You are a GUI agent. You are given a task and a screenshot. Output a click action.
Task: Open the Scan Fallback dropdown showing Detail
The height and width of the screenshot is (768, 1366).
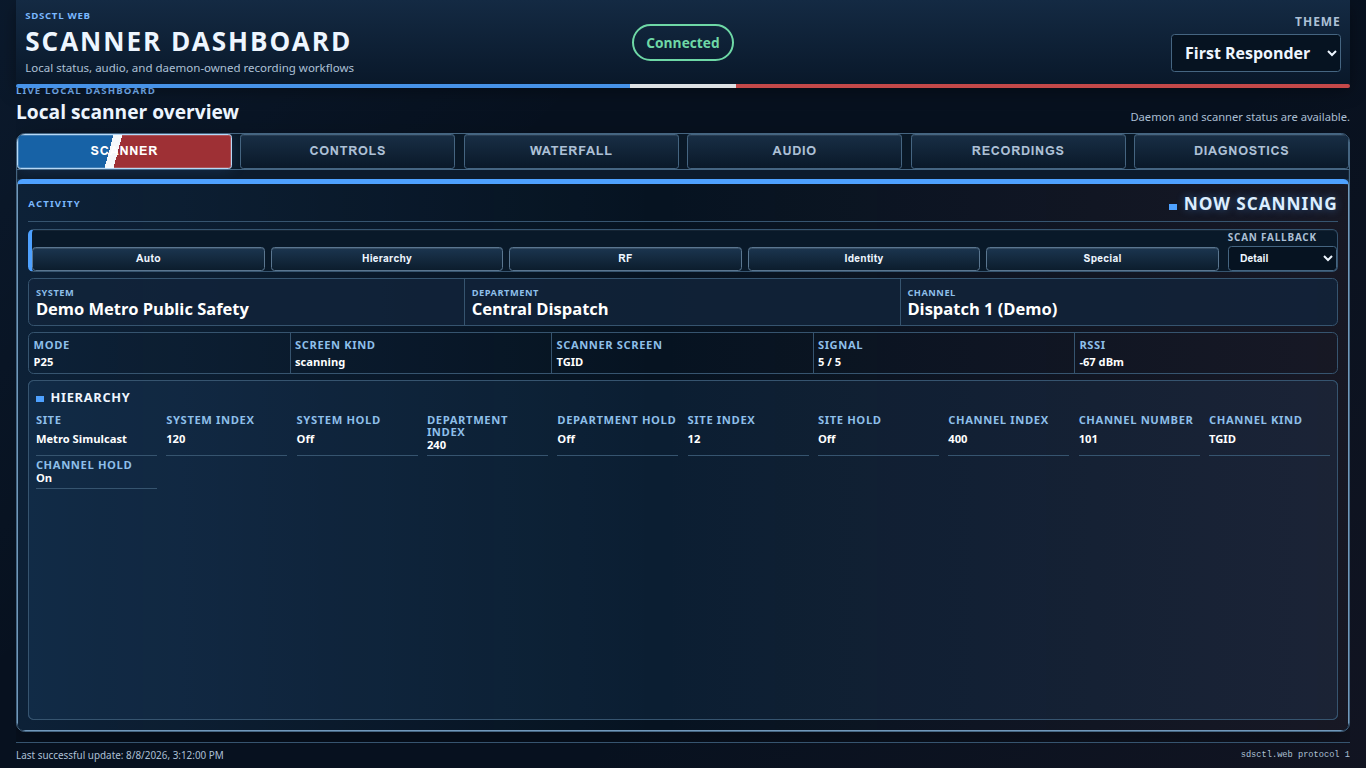(x=1282, y=258)
